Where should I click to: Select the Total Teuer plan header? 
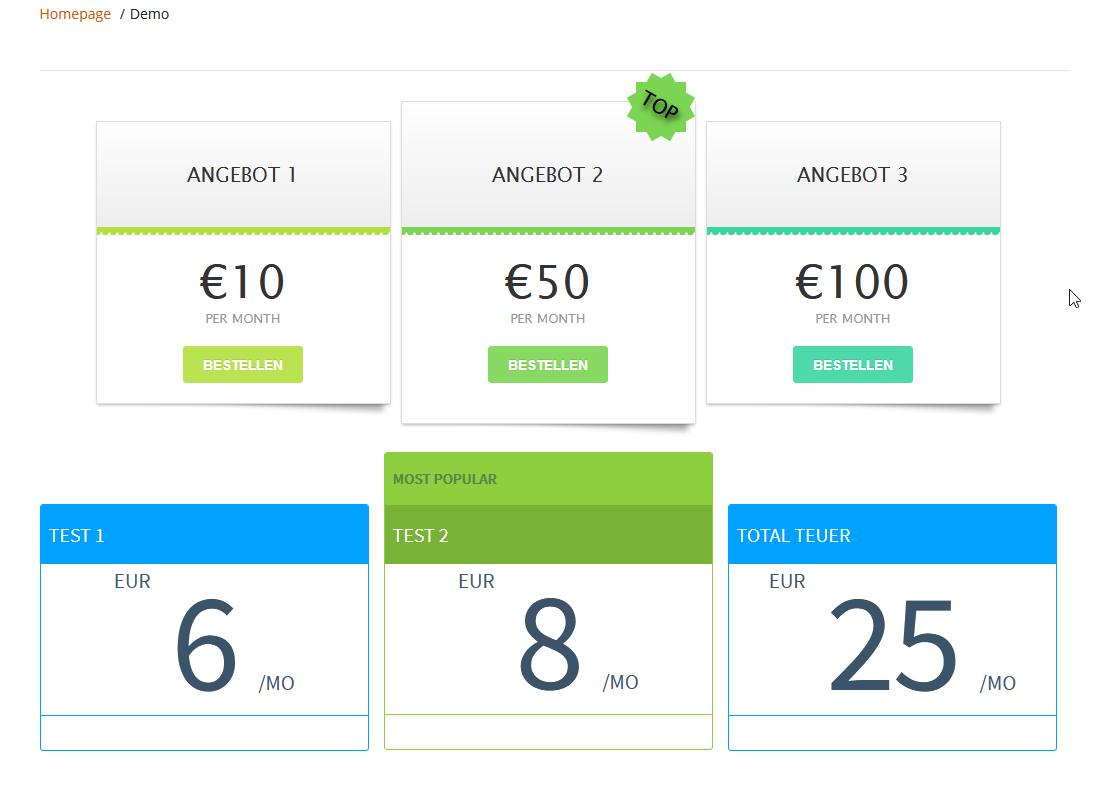pyautogui.click(x=892, y=535)
